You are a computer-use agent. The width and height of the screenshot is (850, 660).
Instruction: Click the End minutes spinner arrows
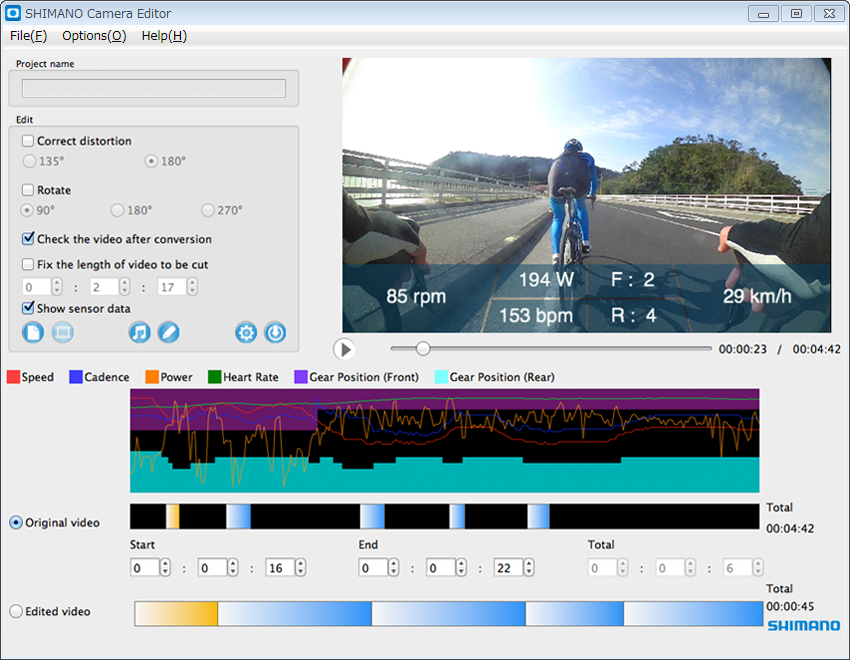461,567
